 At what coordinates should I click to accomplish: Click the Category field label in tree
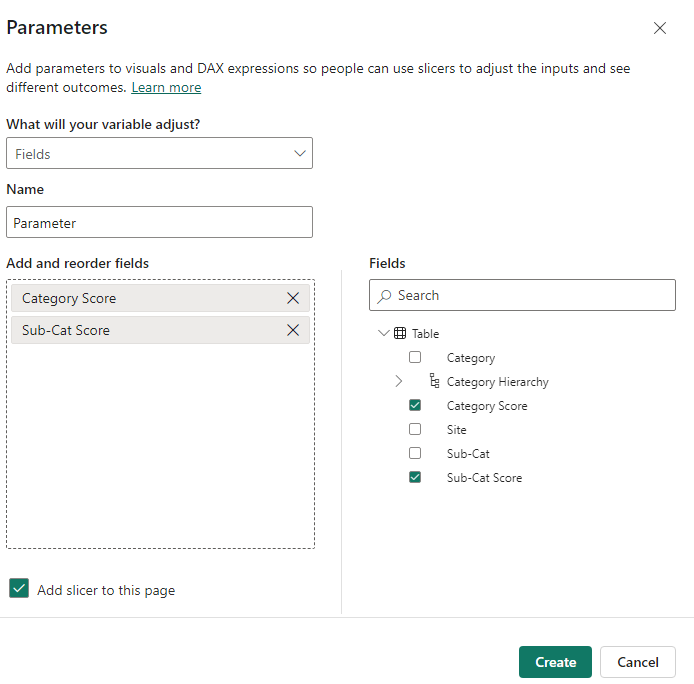(x=470, y=358)
